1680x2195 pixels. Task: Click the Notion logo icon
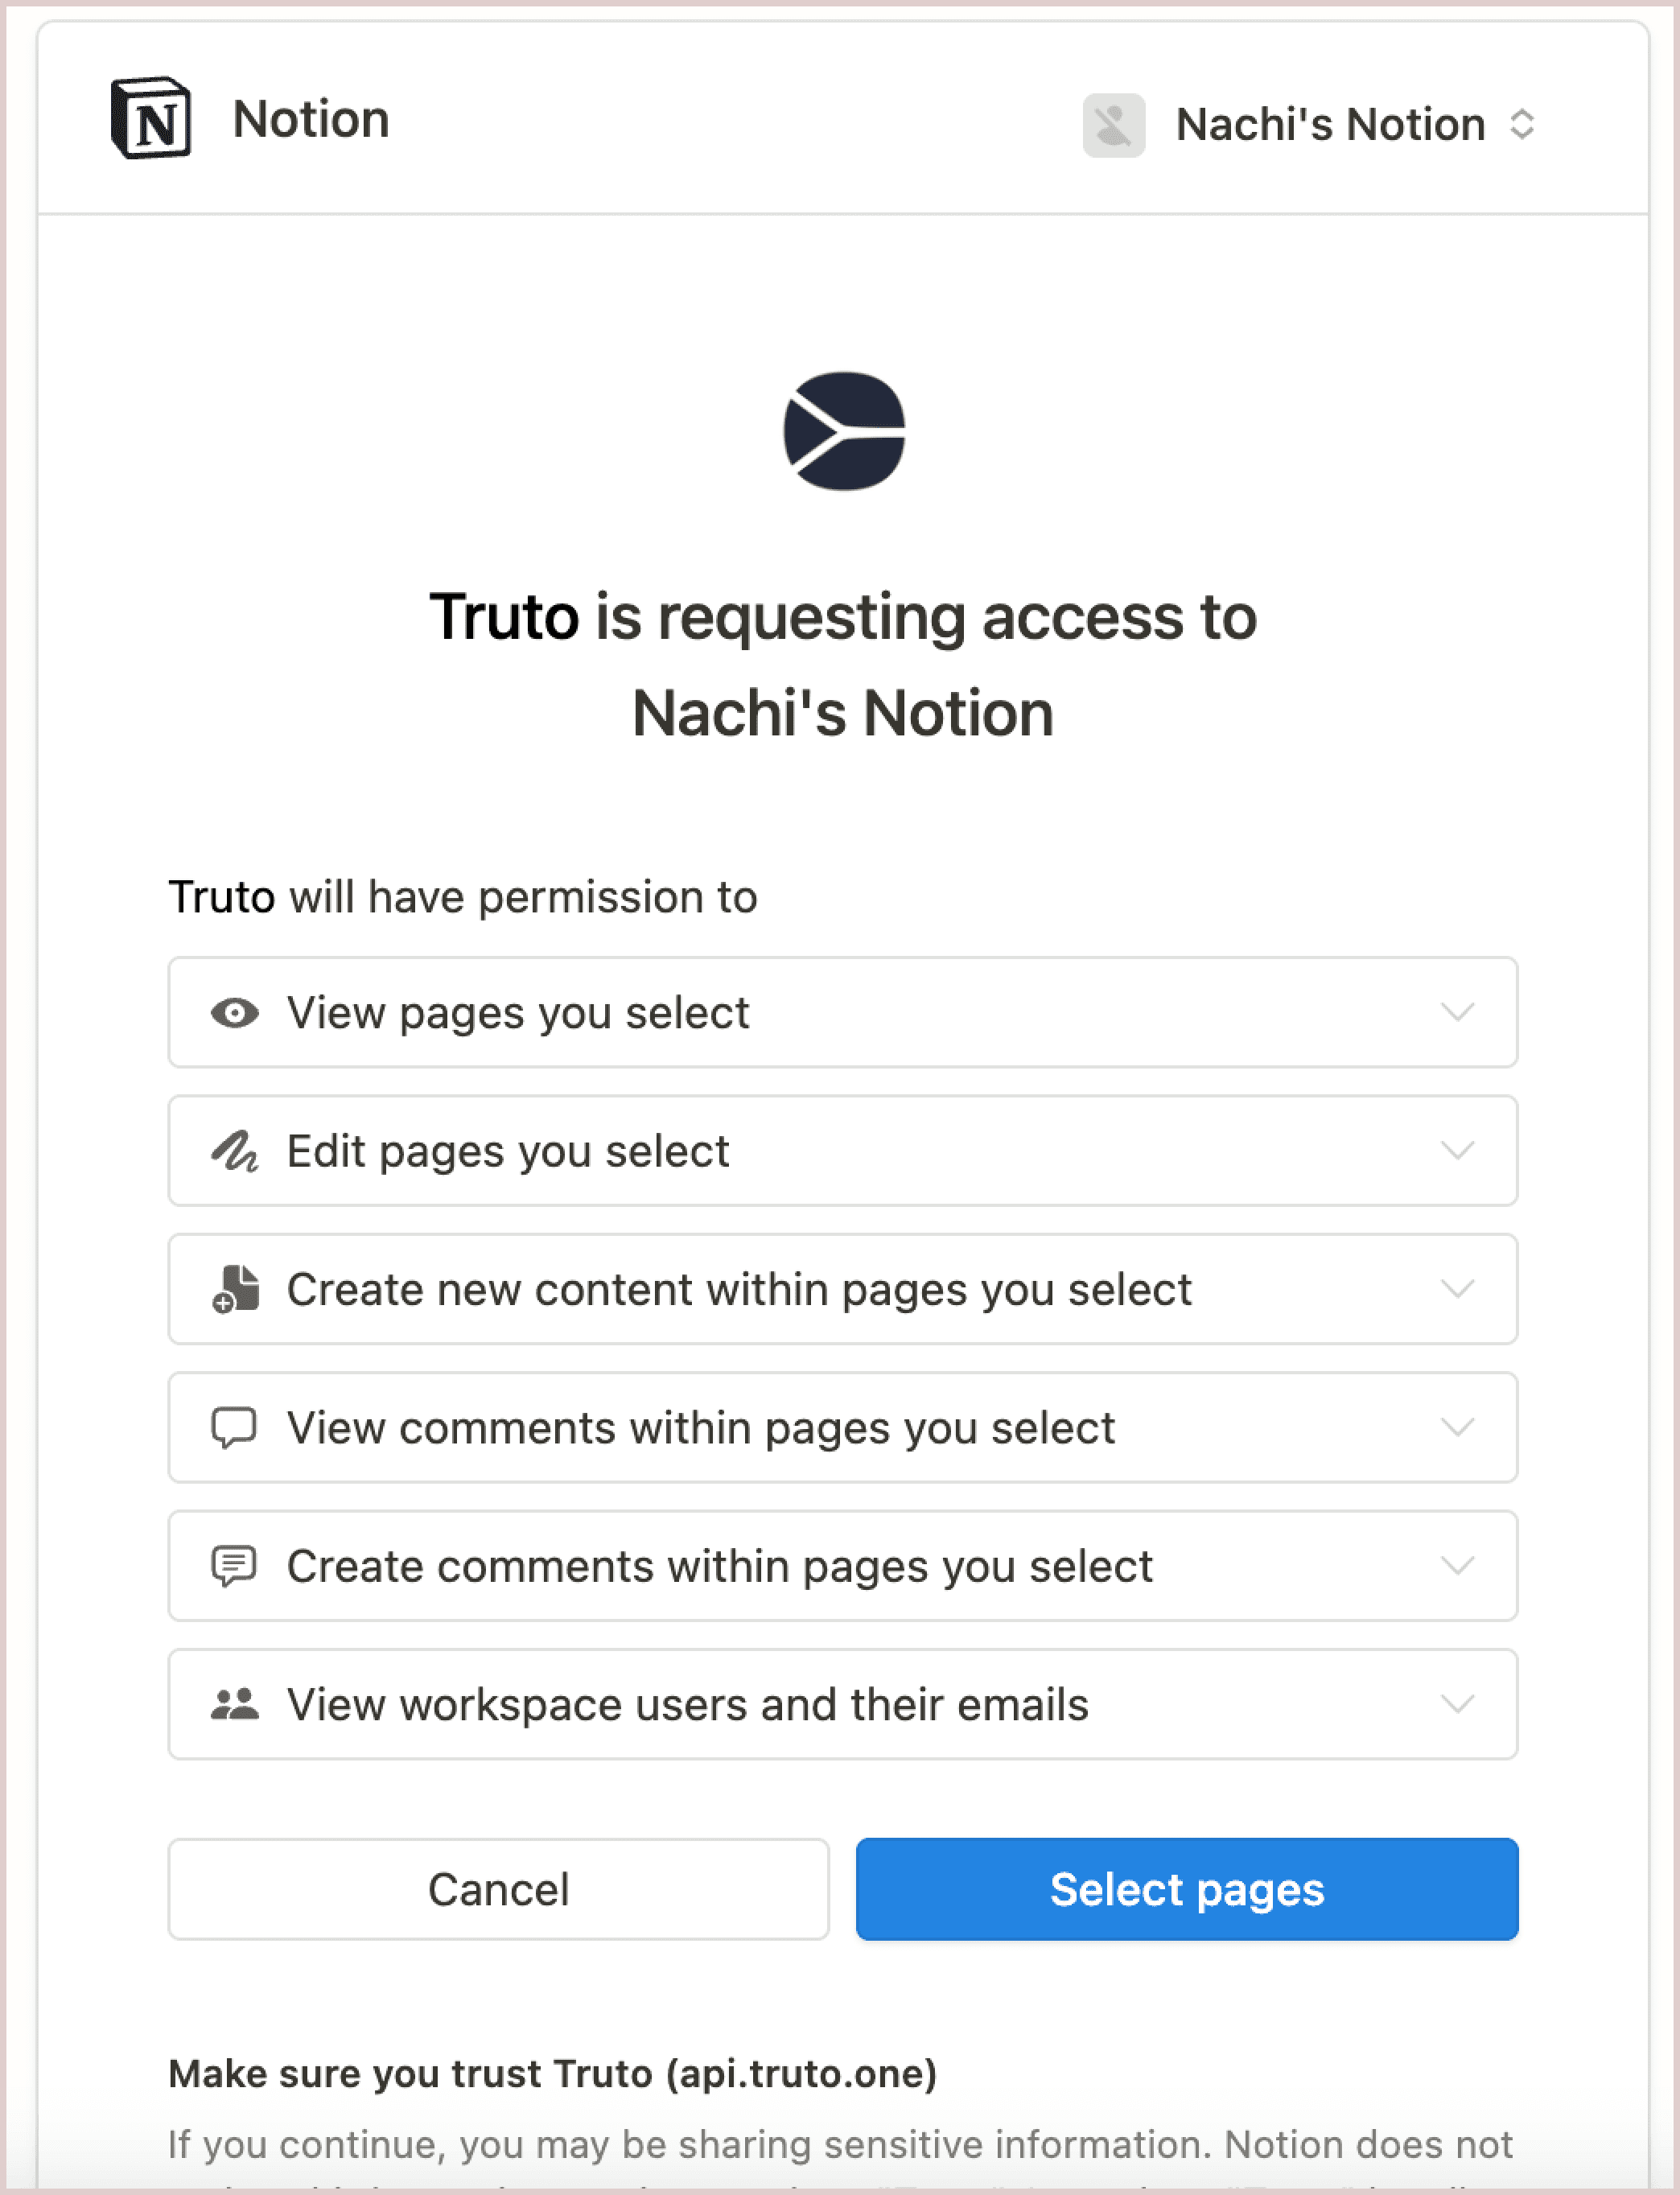tap(152, 119)
